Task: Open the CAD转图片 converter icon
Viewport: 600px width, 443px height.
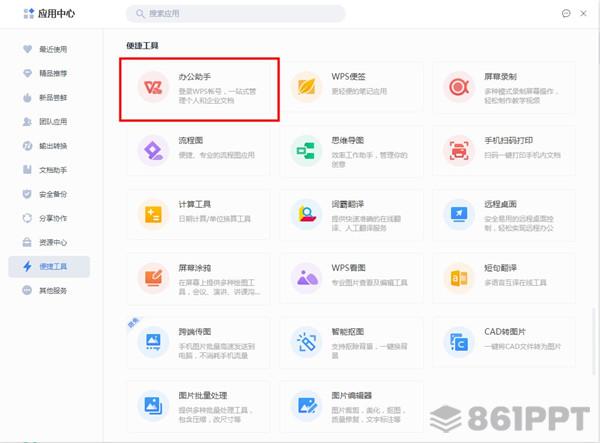Action: [459, 341]
